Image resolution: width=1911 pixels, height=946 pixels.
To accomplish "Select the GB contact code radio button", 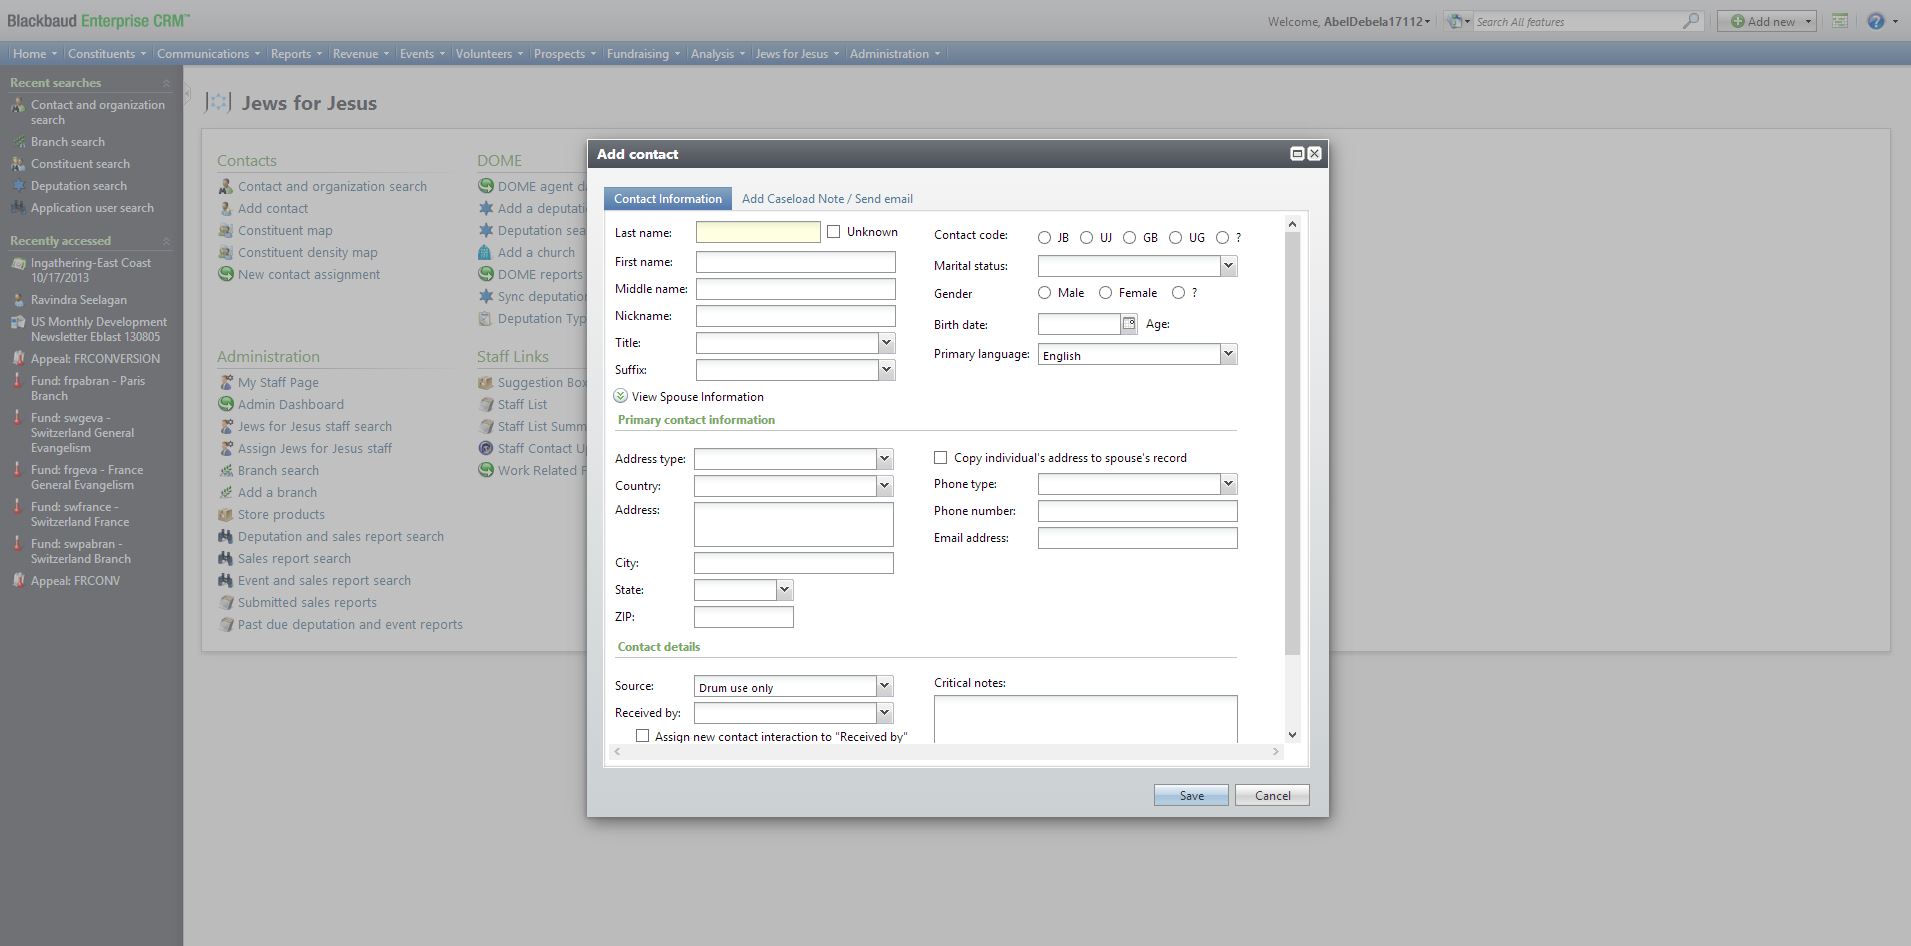I will (1129, 238).
